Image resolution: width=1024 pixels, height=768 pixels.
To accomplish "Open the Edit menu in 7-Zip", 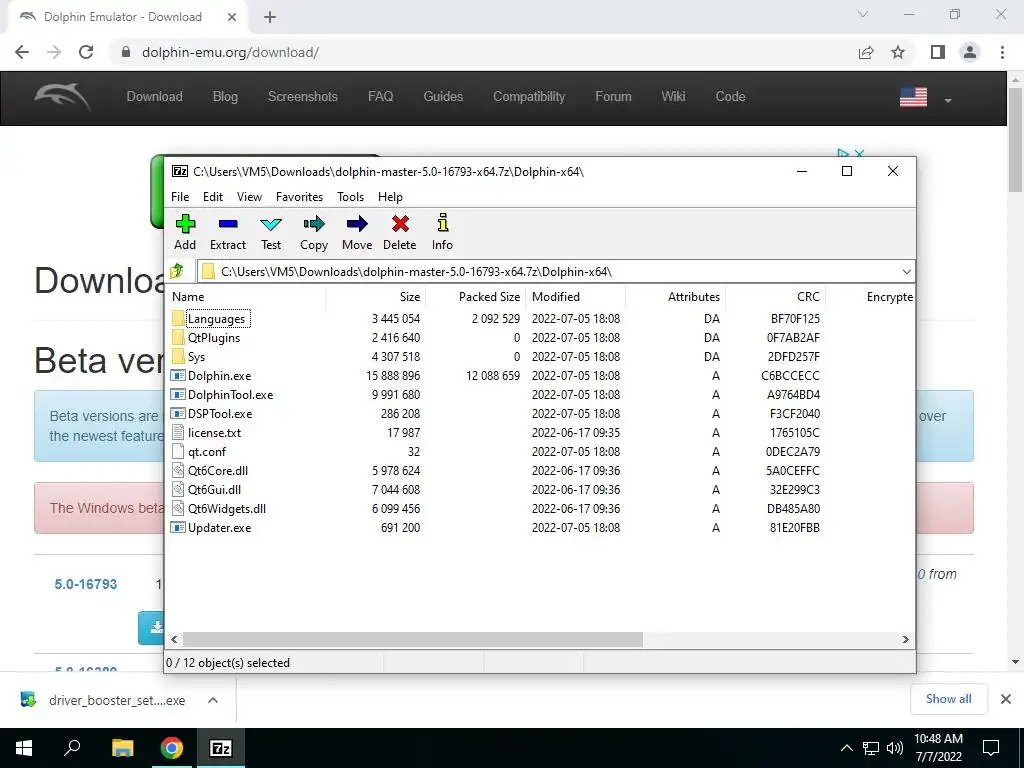I will (213, 197).
